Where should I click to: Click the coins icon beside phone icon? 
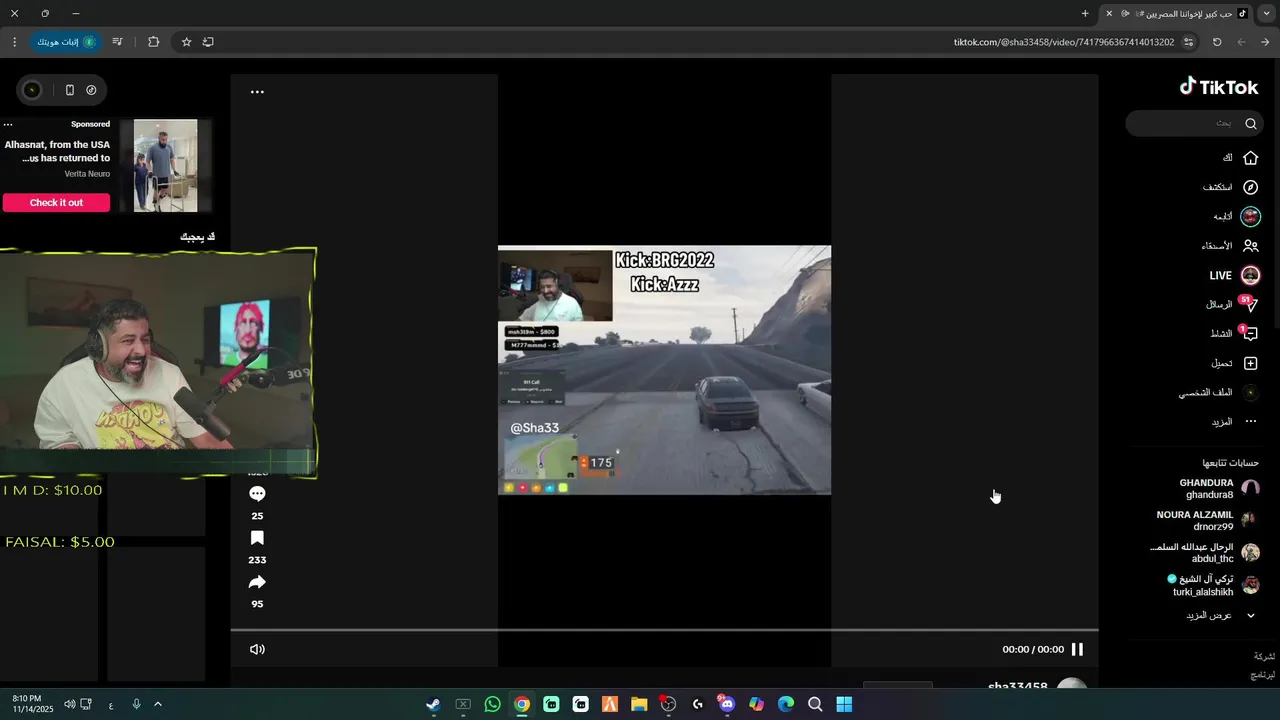coord(91,90)
